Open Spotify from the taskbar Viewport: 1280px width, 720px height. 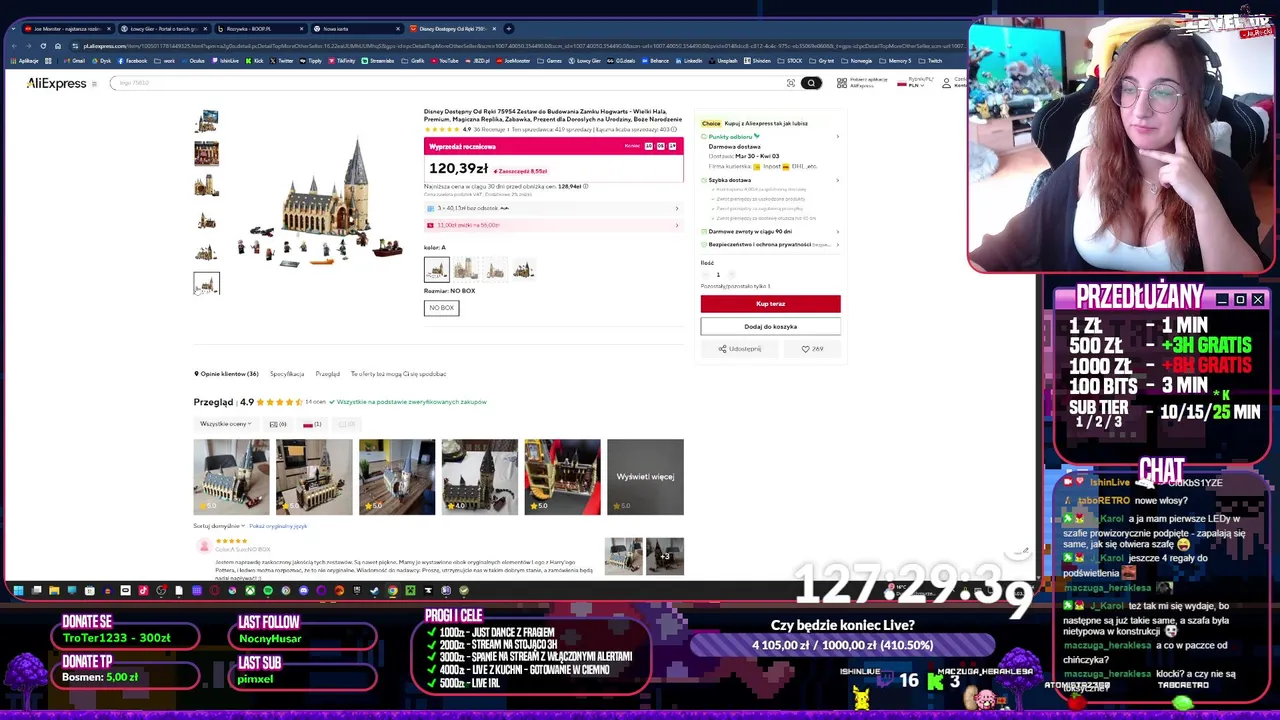[267, 590]
